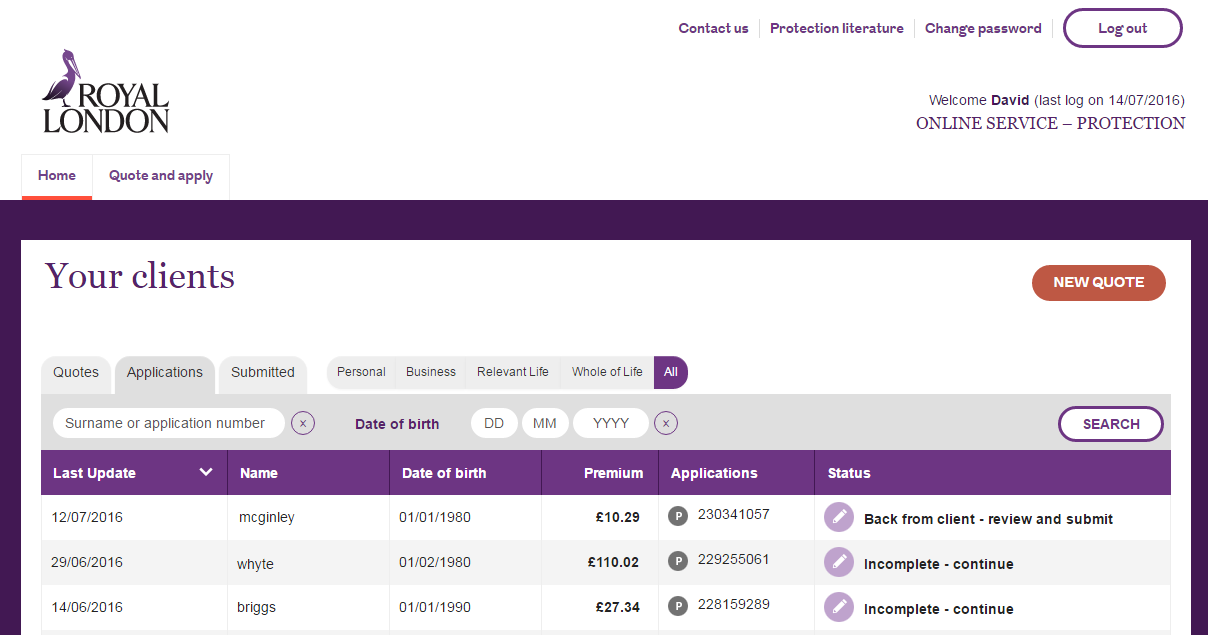Screen dimensions: 1208x635
Task: Clear the surname search using its x icon
Action: (303, 423)
